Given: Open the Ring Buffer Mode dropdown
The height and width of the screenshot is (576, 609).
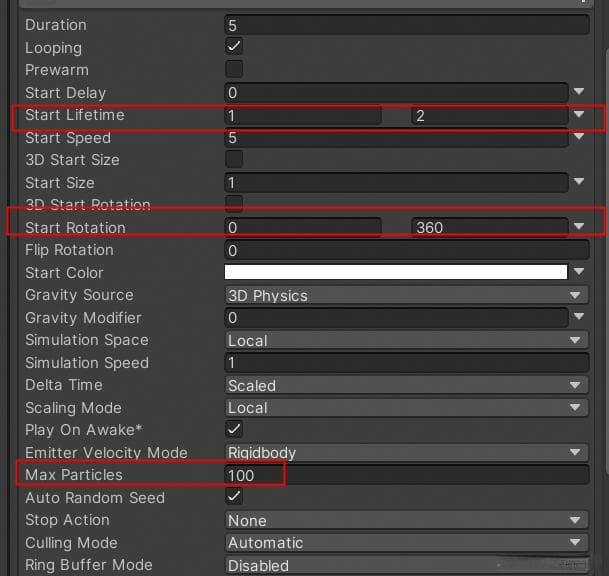Looking at the screenshot, I should tap(406, 565).
